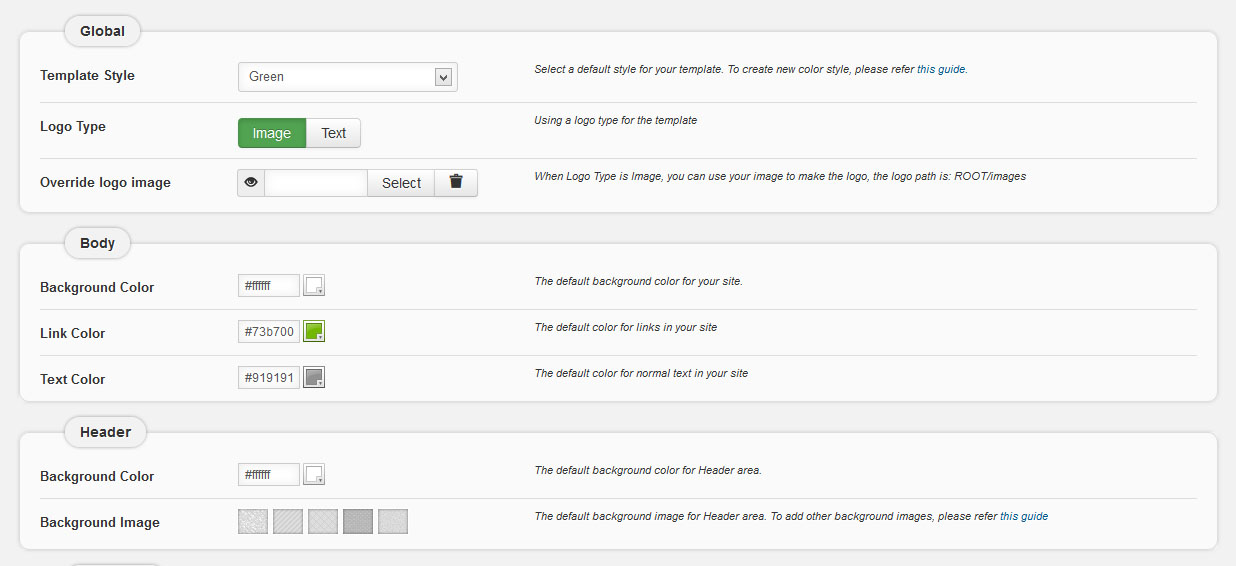The image size is (1236, 566).
Task: Open the Template Style dropdown
Action: [347, 77]
